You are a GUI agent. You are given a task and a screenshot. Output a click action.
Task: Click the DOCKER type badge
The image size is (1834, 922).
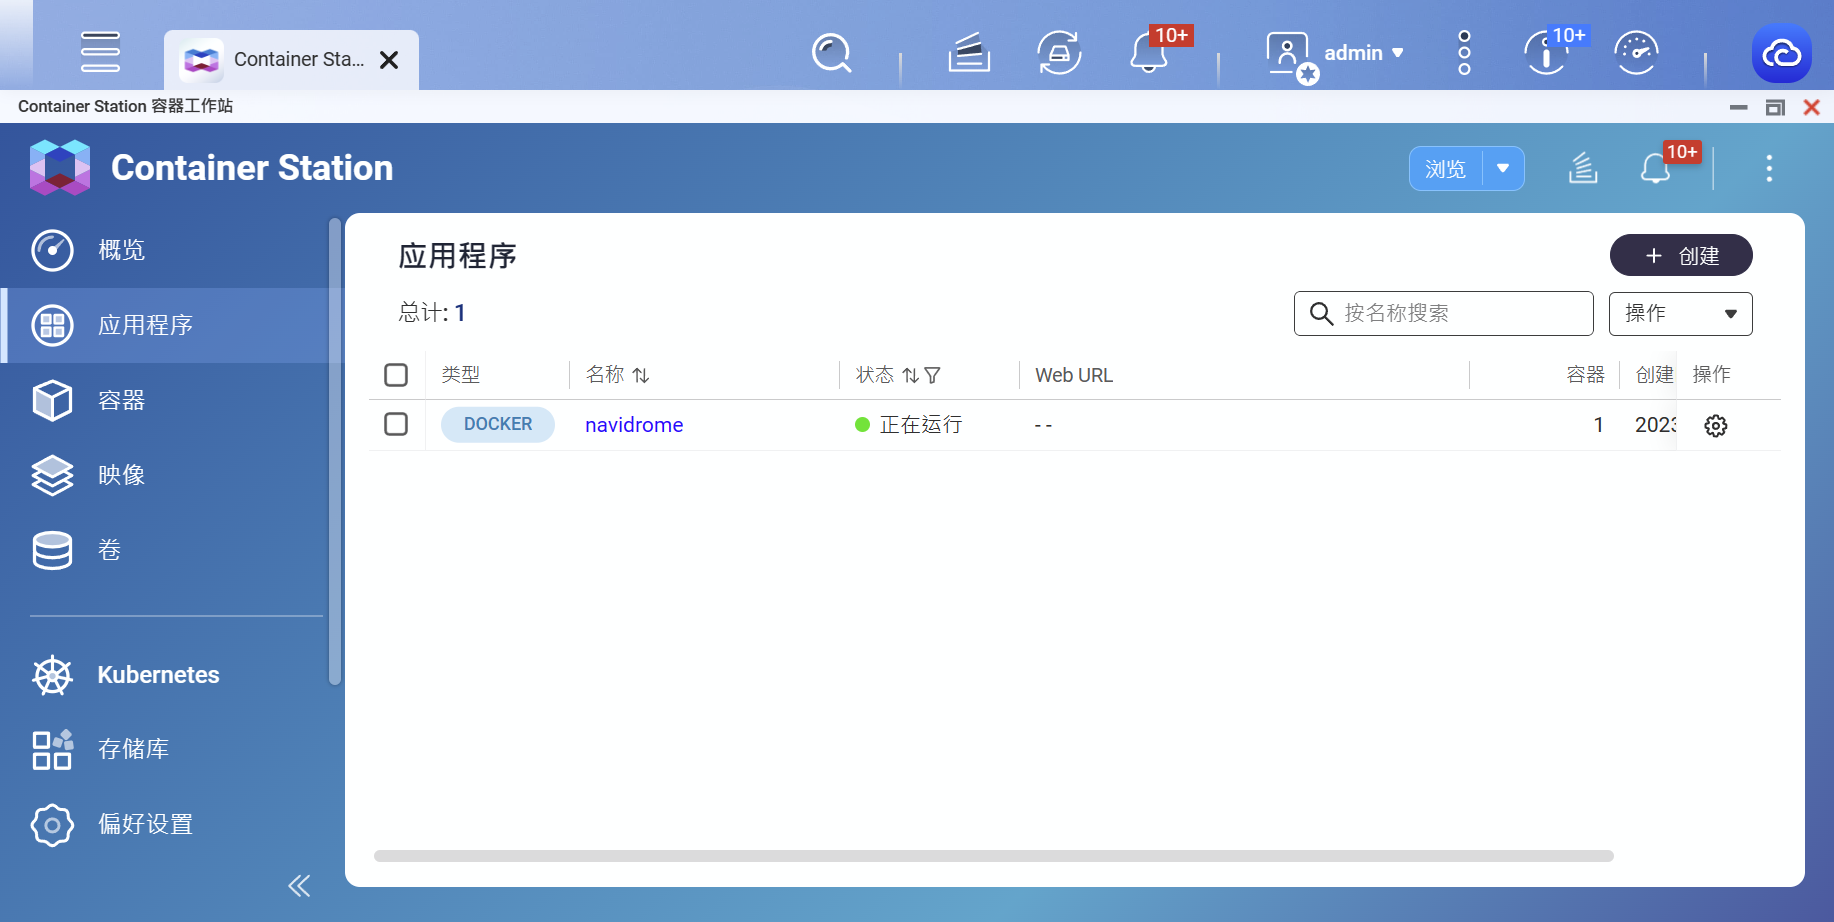[498, 424]
